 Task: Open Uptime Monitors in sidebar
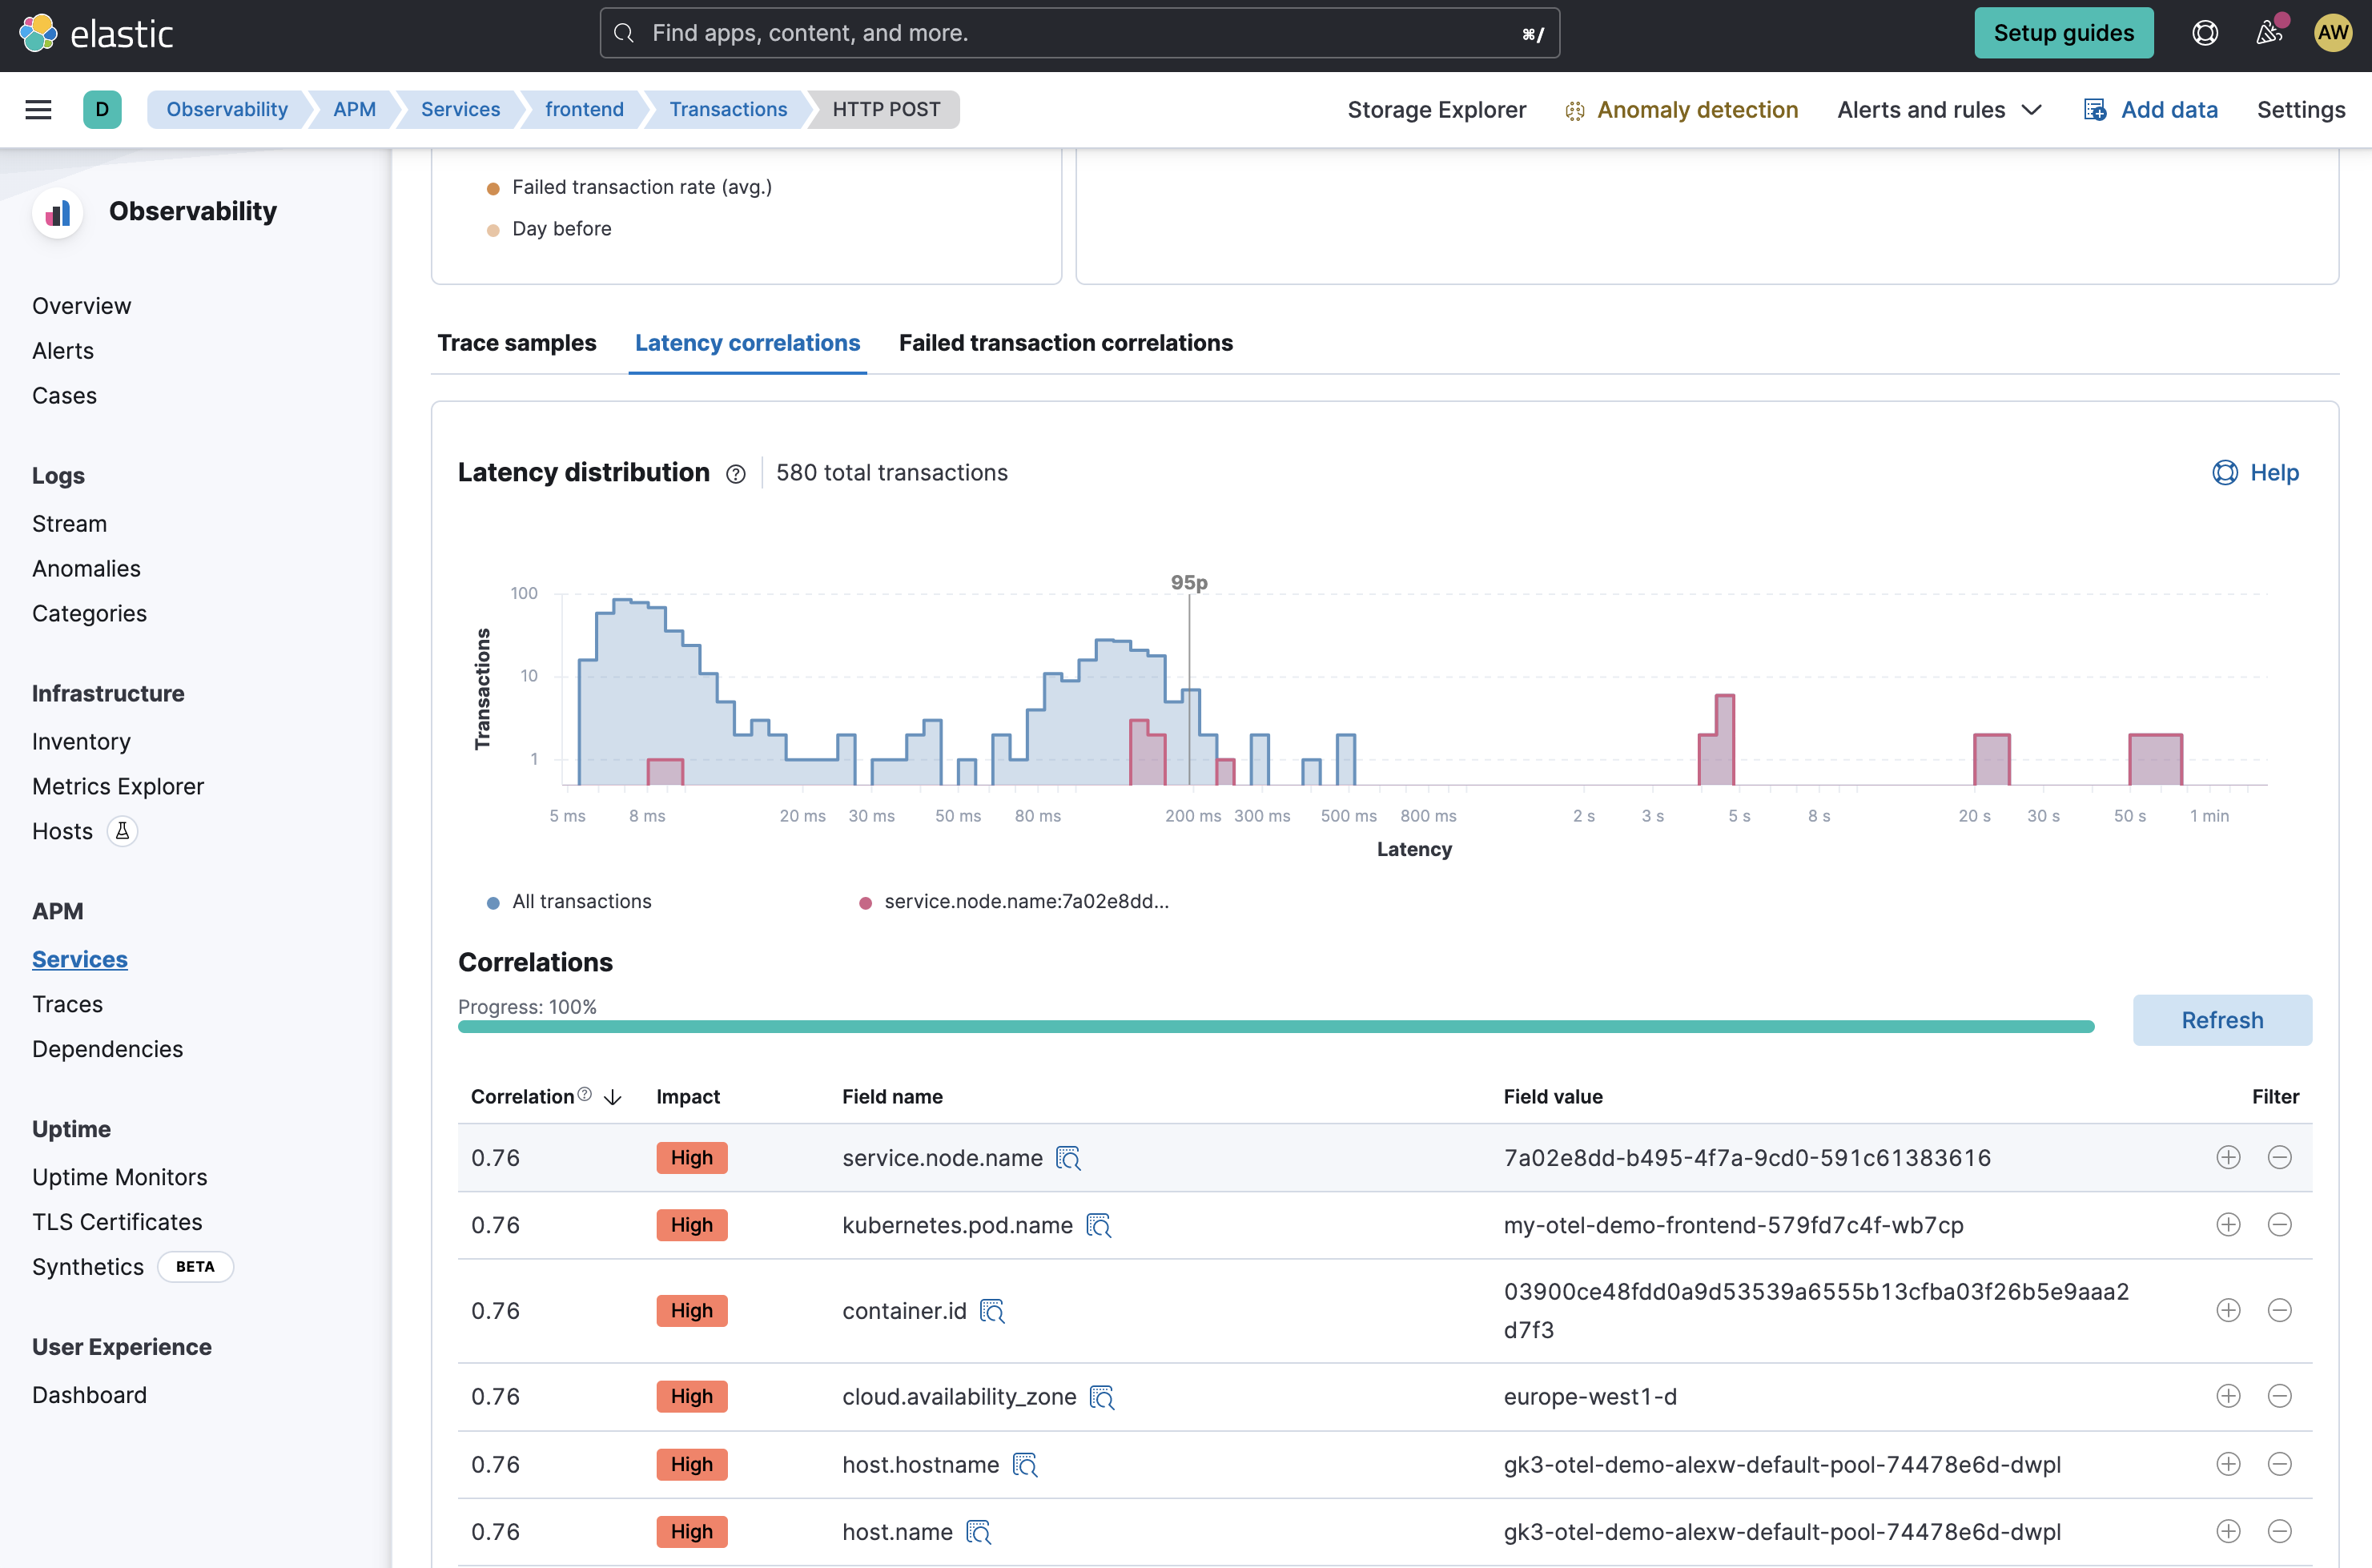[119, 1178]
